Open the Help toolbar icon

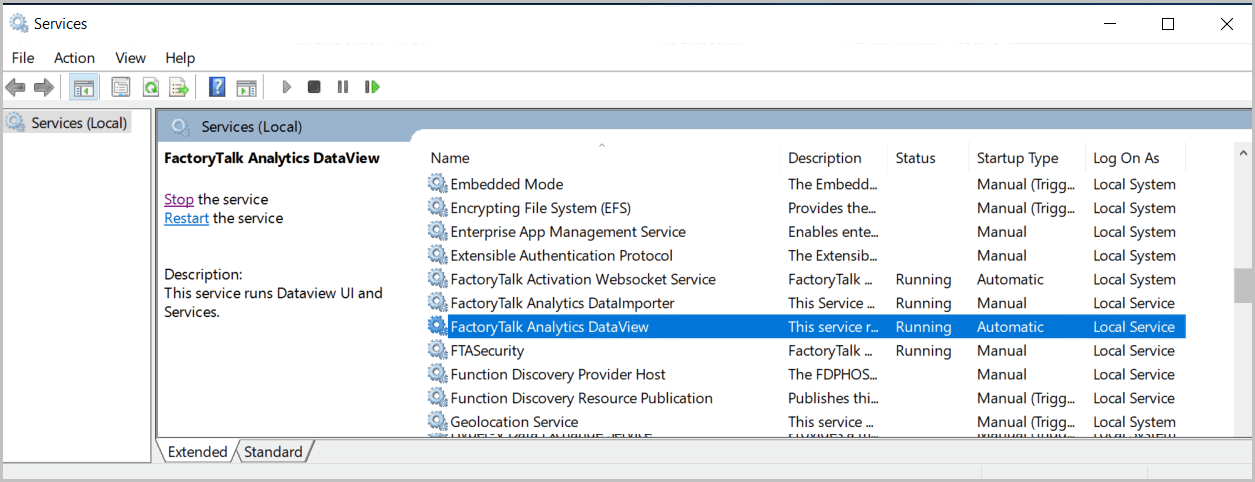pyautogui.click(x=217, y=87)
